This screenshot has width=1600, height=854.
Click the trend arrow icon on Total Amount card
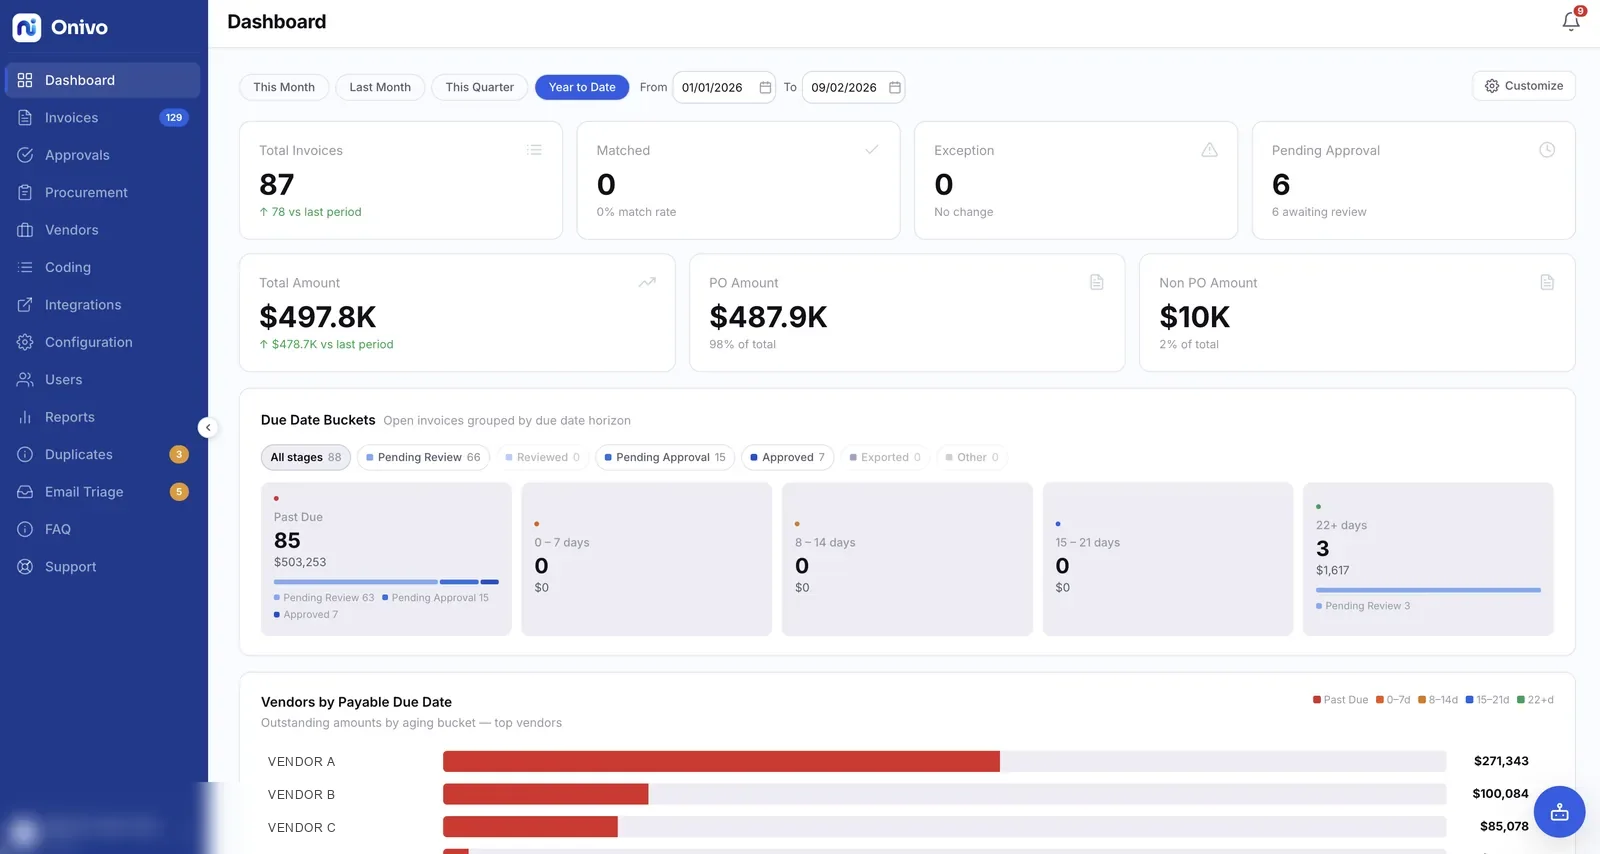[x=647, y=282]
